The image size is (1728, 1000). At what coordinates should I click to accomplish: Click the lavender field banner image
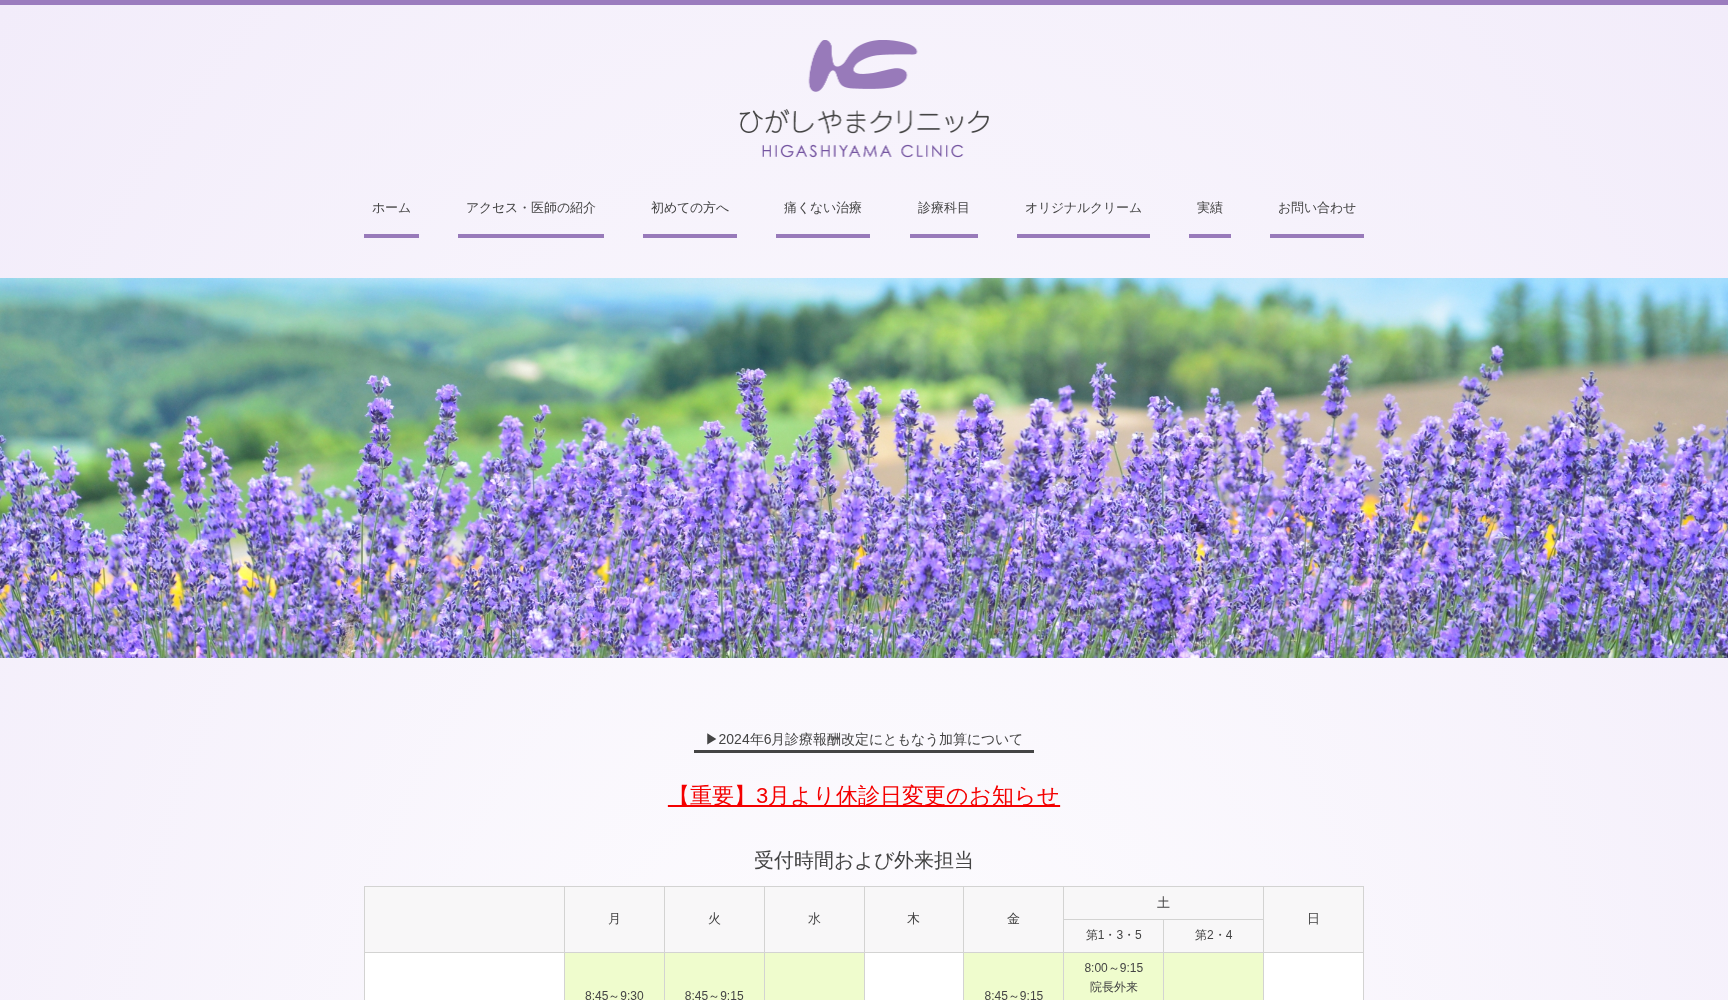tap(864, 467)
